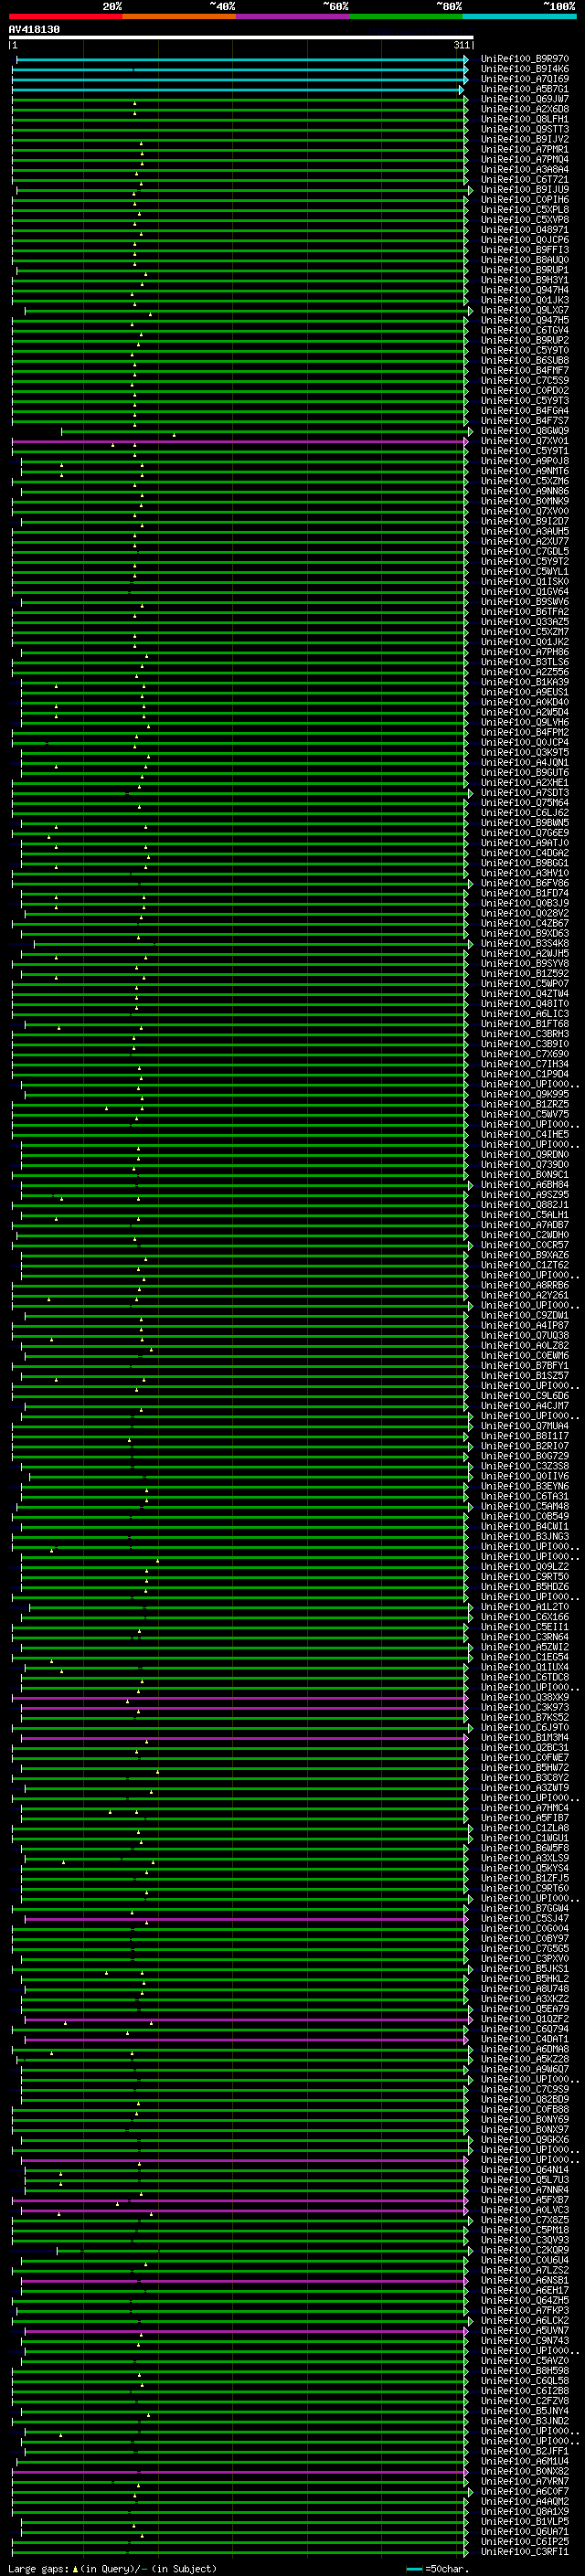585x2576 pixels.
Task: Select hit label UniRef100_B5JNY4
Action: [525, 2411]
